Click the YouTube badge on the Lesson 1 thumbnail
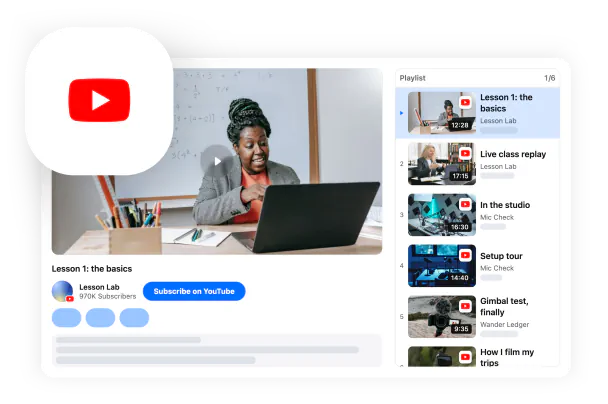This screenshot has width=608, height=404. coord(465,102)
